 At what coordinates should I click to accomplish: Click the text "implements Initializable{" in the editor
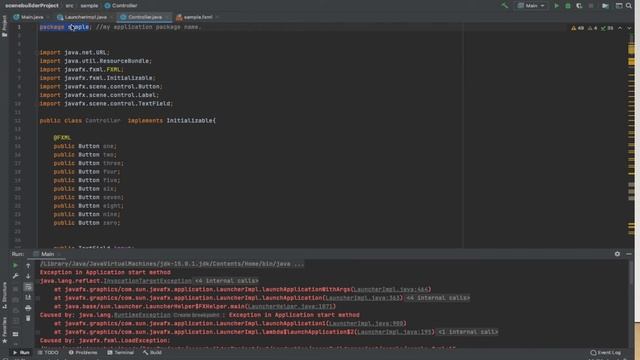172,120
